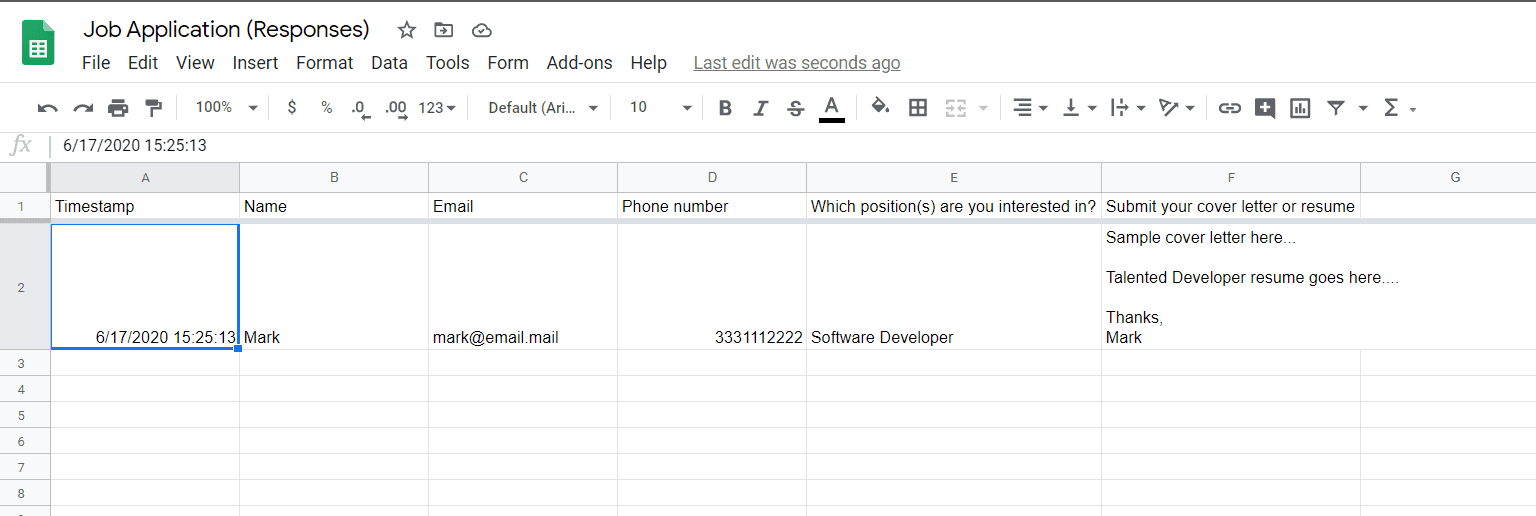
Task: Toggle bold formatting
Action: tap(725, 108)
